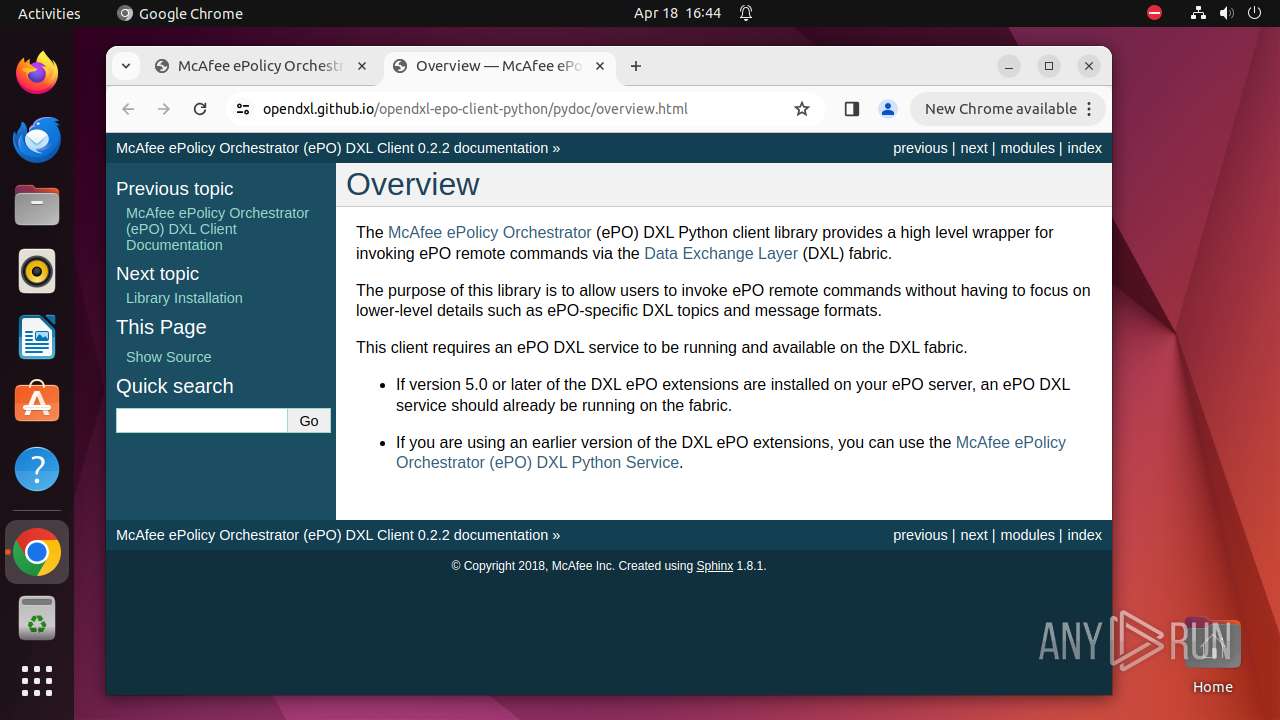This screenshot has width=1280, height=720.
Task: Open the ePO DXL Python Service link
Action: 731,452
